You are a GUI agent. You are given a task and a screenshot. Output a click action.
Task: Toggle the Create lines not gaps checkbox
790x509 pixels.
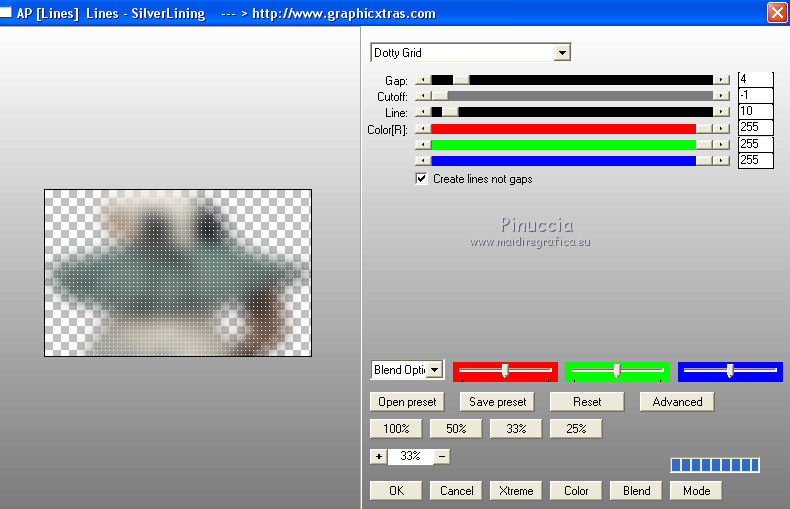[421, 179]
